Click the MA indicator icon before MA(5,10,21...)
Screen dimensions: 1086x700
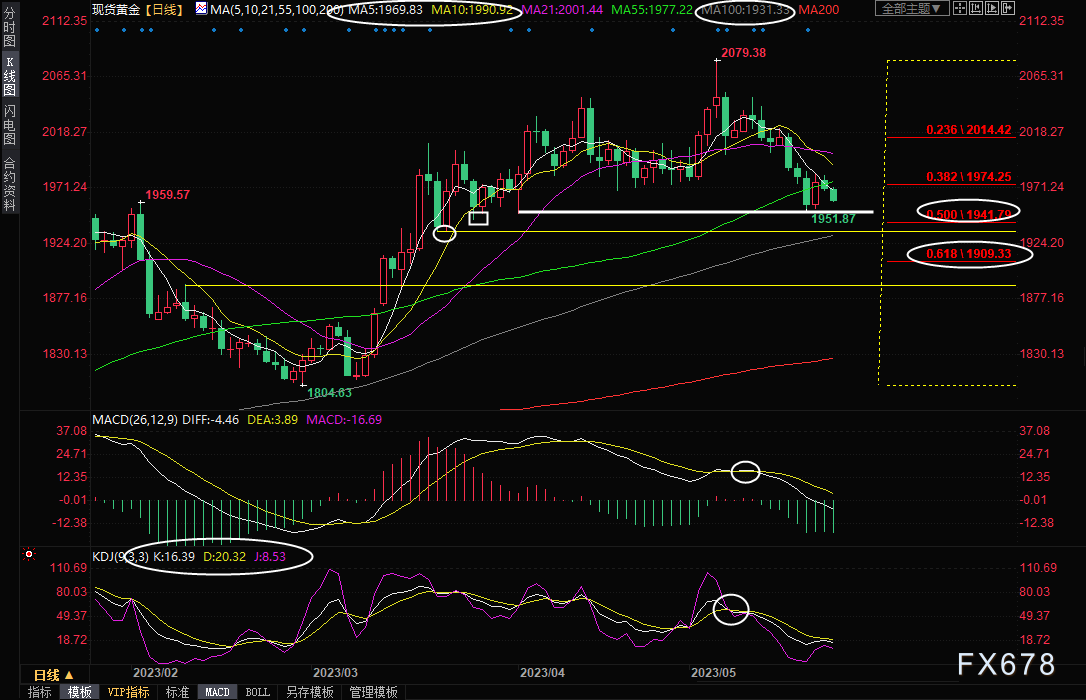click(x=203, y=9)
